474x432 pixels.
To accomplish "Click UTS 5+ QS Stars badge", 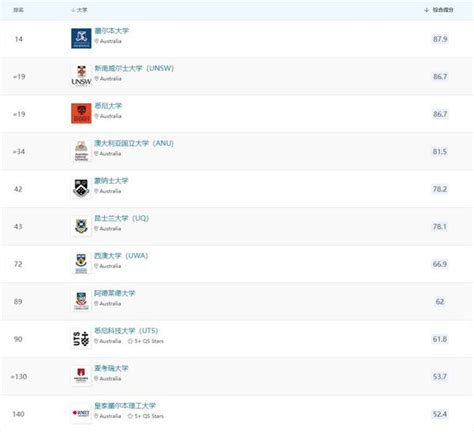I will point(146,341).
